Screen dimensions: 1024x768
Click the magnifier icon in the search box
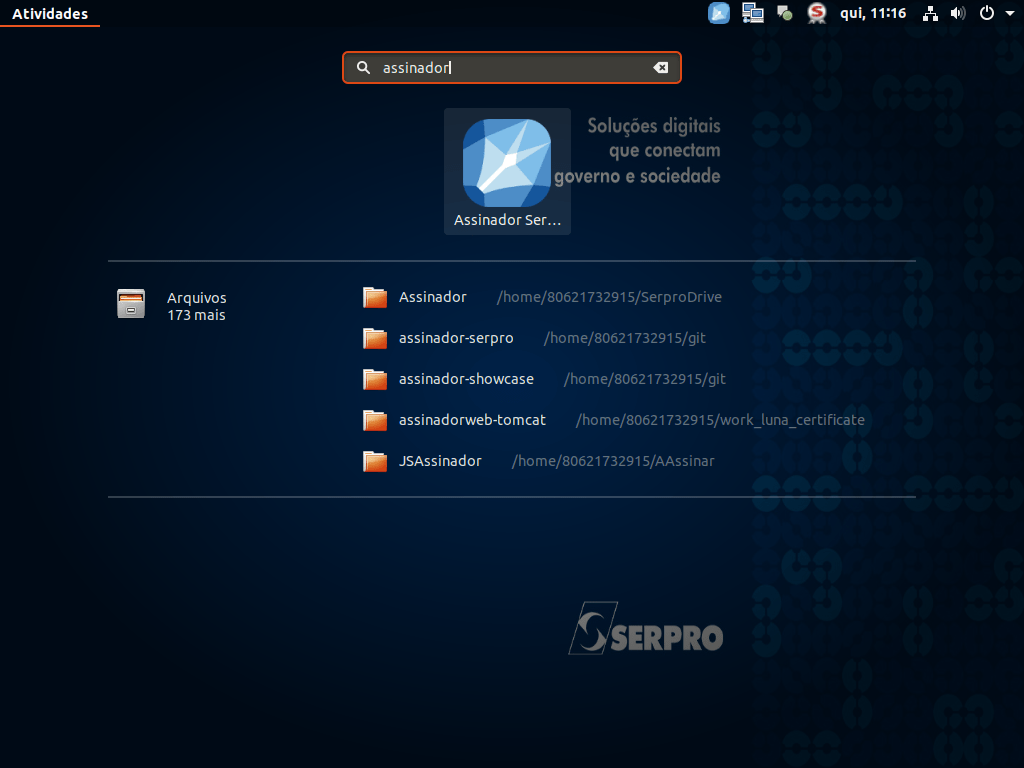(363, 67)
